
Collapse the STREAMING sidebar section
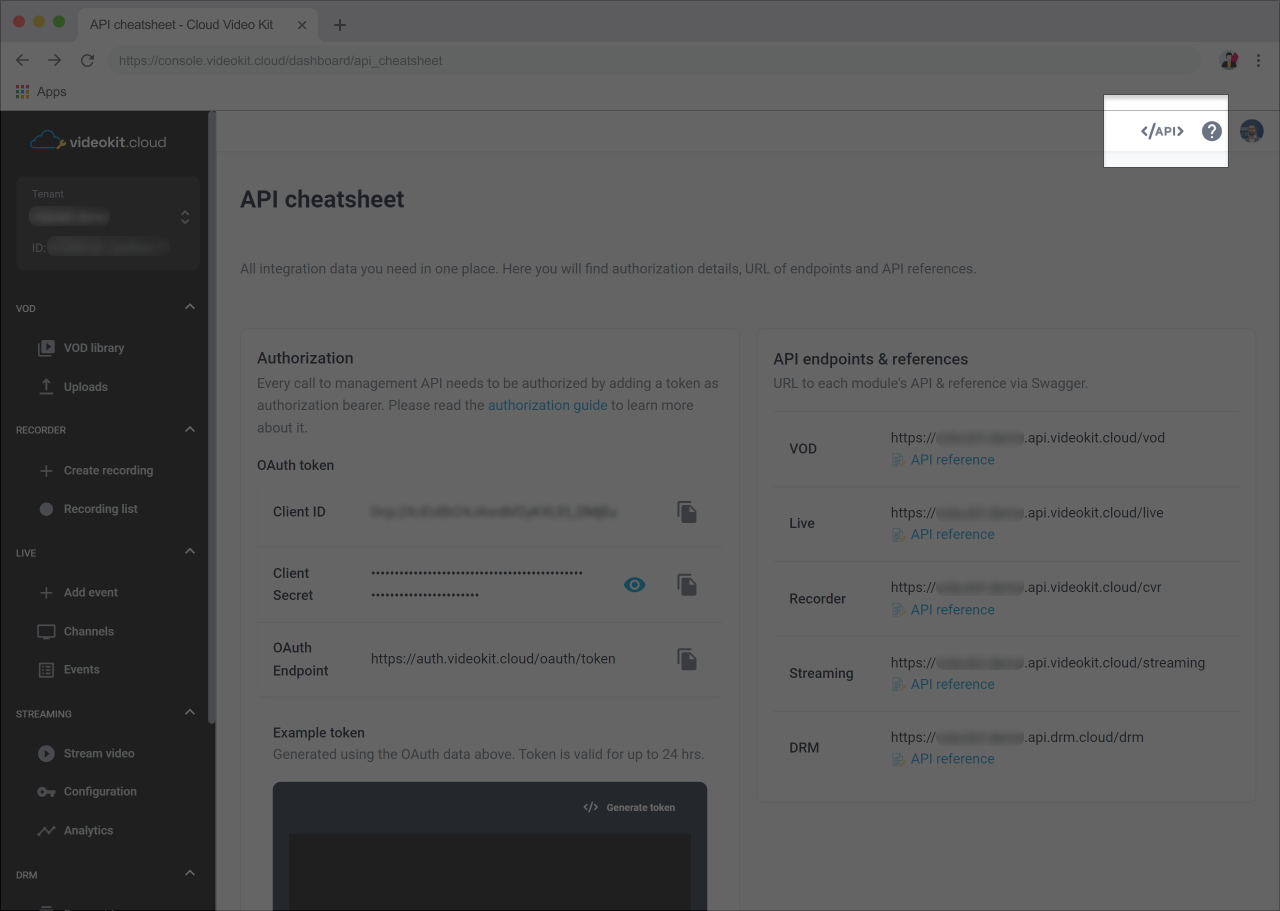point(190,713)
